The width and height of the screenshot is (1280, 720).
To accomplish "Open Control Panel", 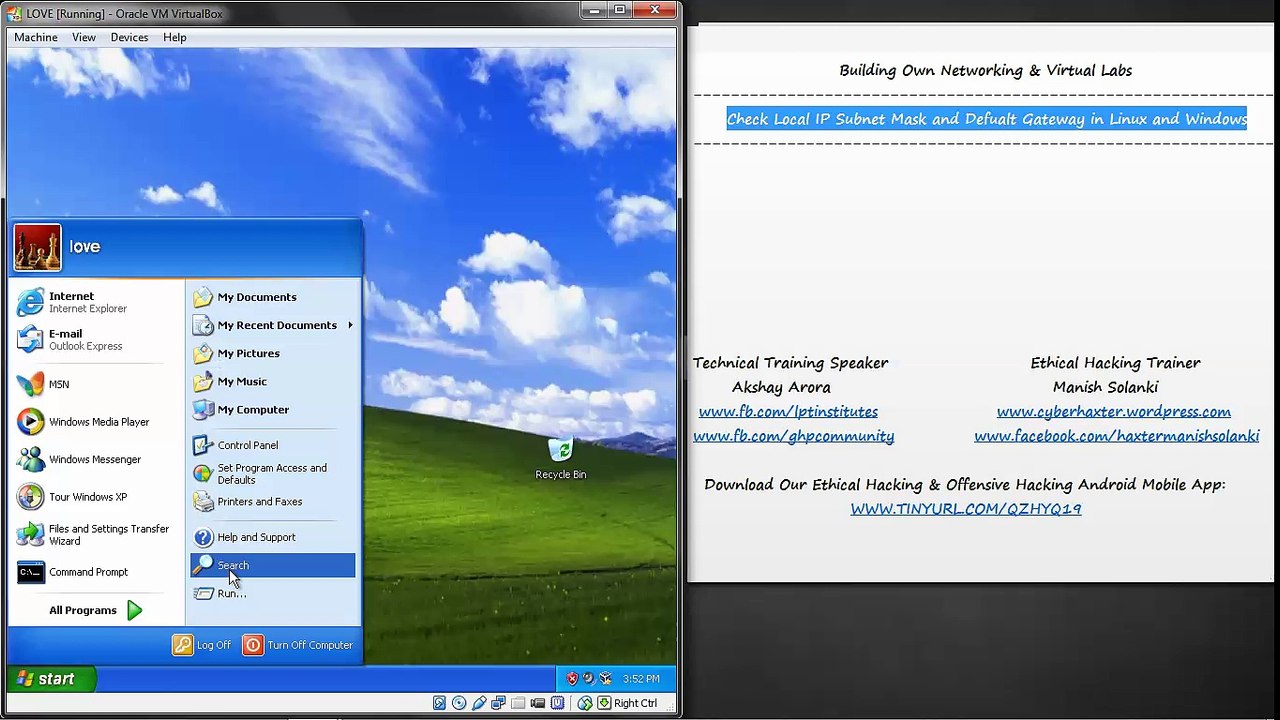I will point(272,445).
